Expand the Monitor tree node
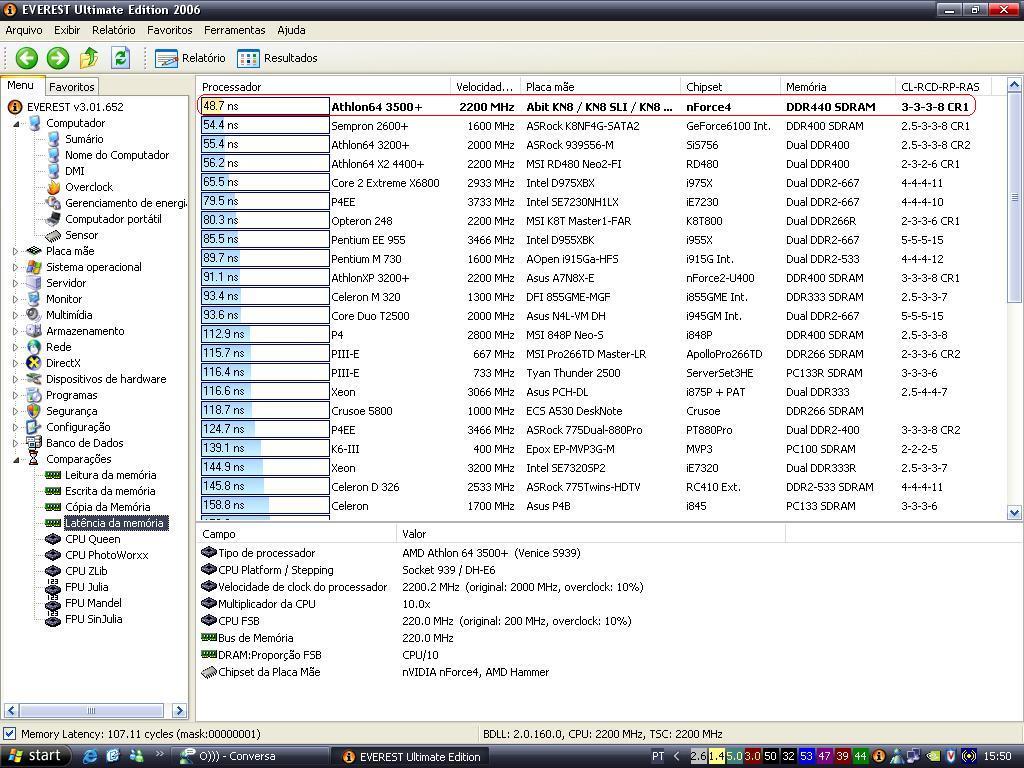Screen dimensions: 1024x768 click(x=16, y=299)
